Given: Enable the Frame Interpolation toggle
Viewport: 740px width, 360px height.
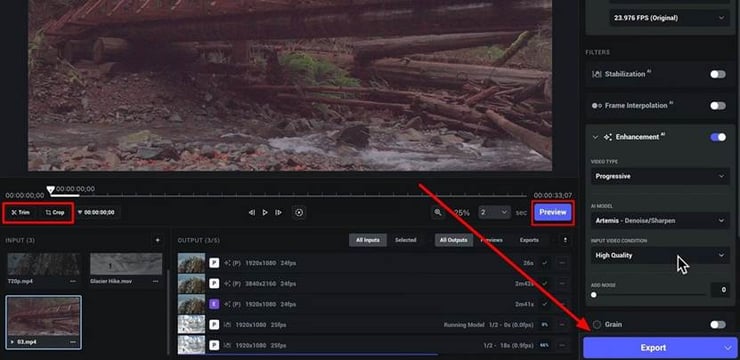Looking at the screenshot, I should [718, 106].
